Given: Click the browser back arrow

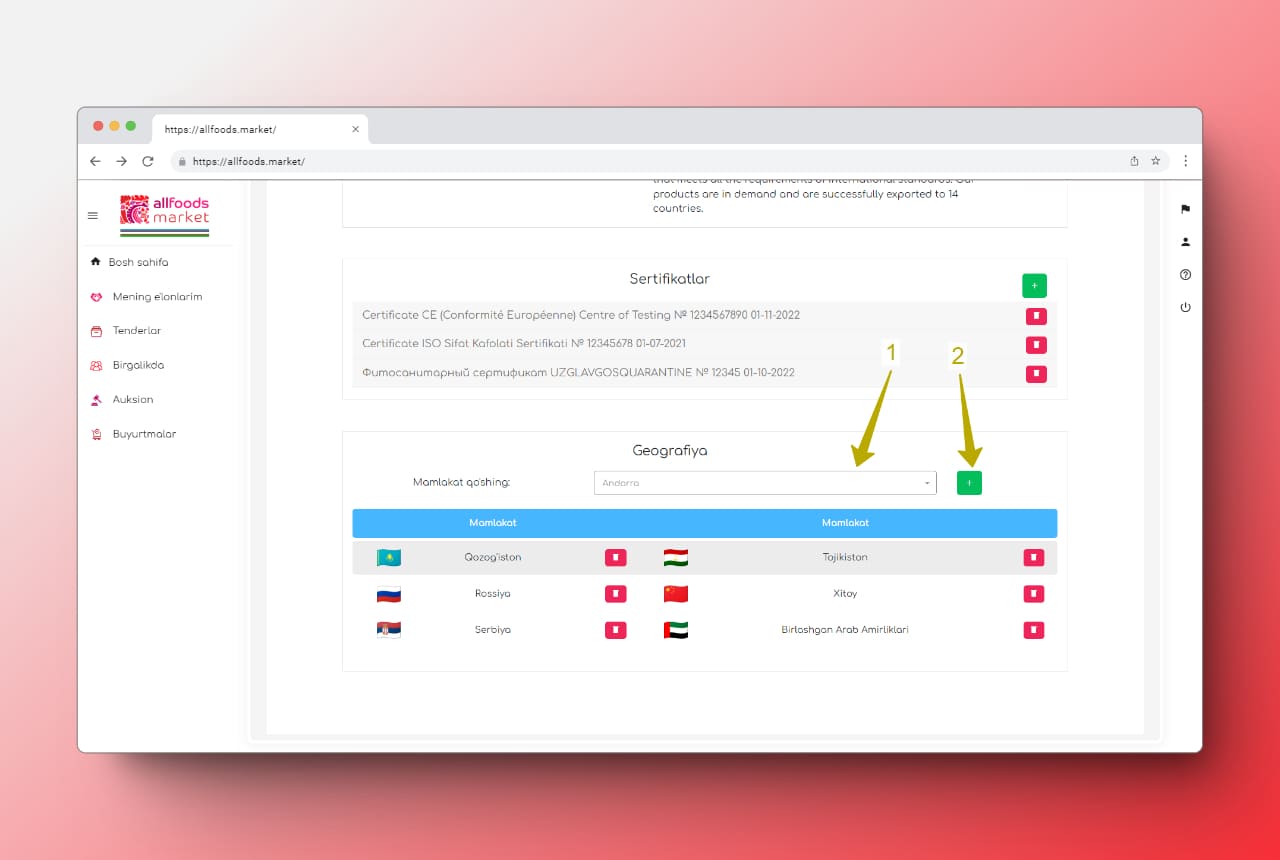Looking at the screenshot, I should [95, 161].
